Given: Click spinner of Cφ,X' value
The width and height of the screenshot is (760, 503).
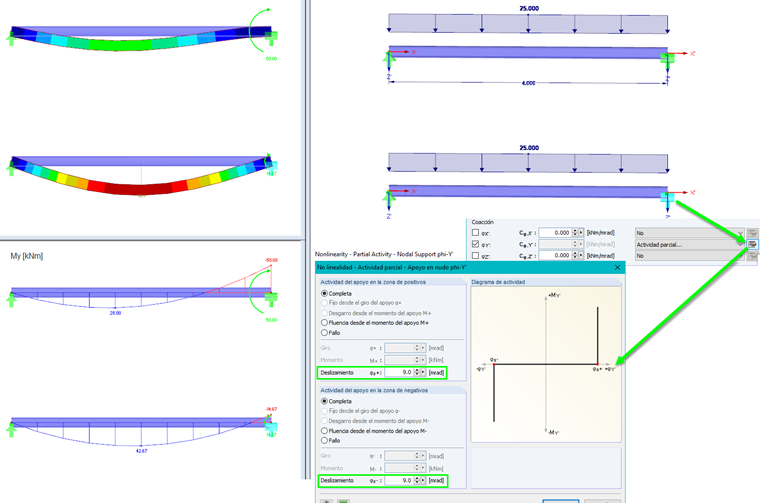Looking at the screenshot, I should coord(574,233).
